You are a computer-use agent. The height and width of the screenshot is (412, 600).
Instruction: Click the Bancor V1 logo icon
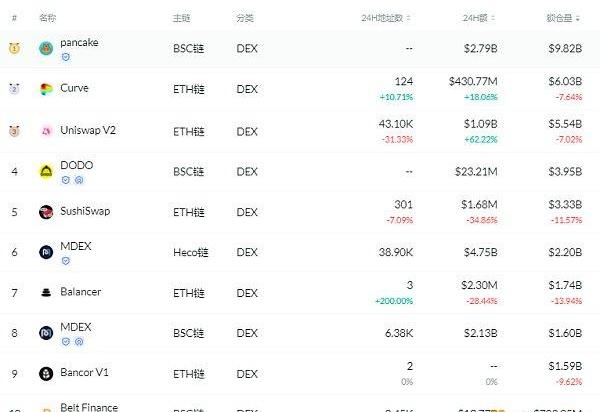coord(46,374)
